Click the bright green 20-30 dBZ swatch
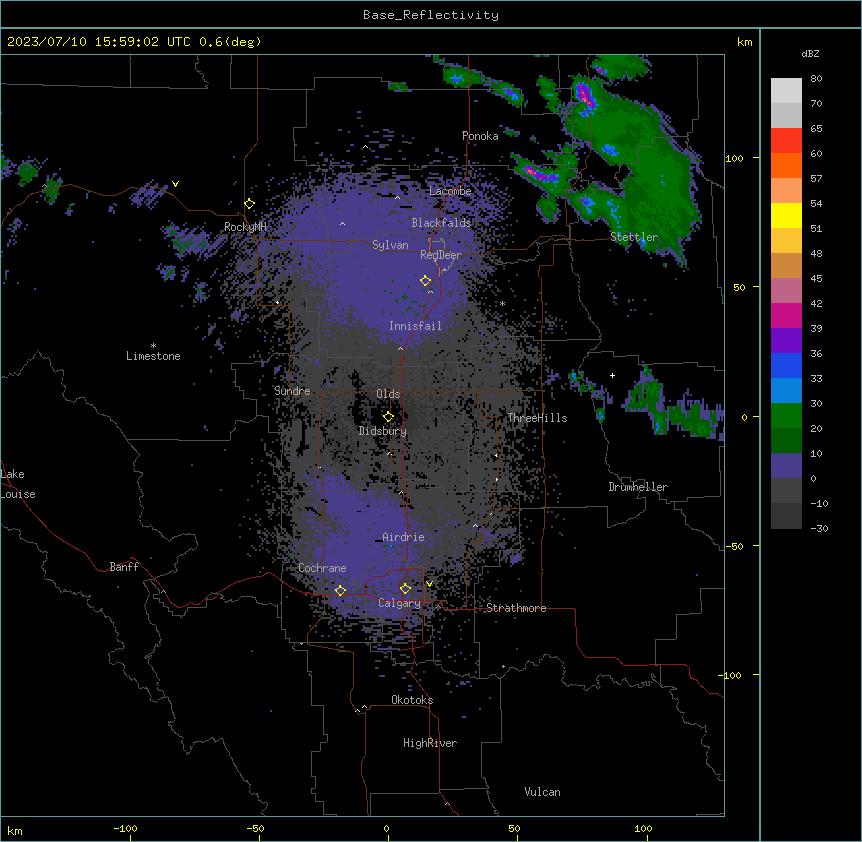The width and height of the screenshot is (862, 842). pos(786,416)
